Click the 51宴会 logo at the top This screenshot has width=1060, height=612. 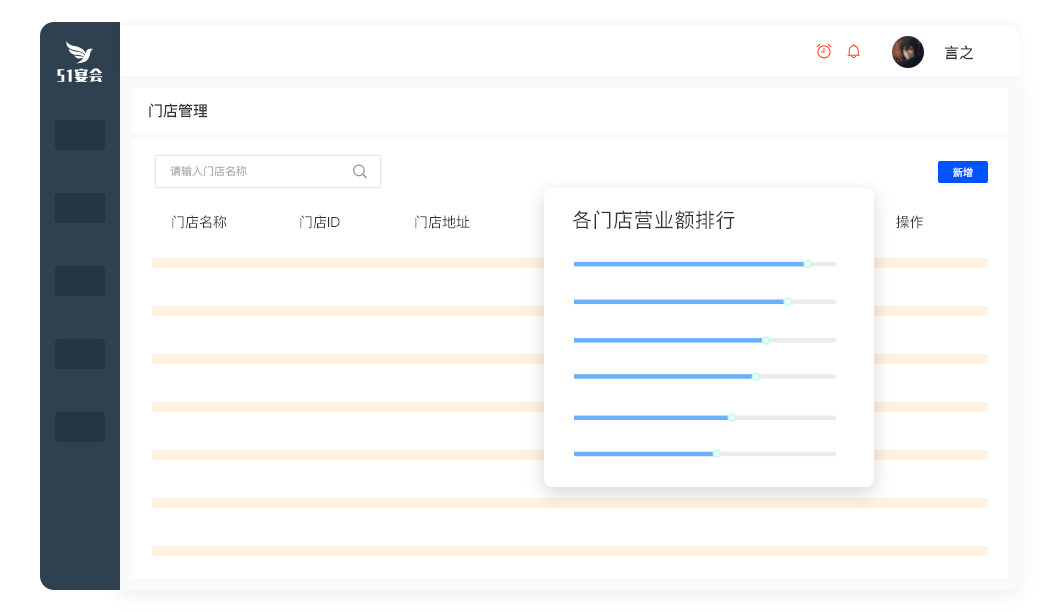(x=79, y=60)
